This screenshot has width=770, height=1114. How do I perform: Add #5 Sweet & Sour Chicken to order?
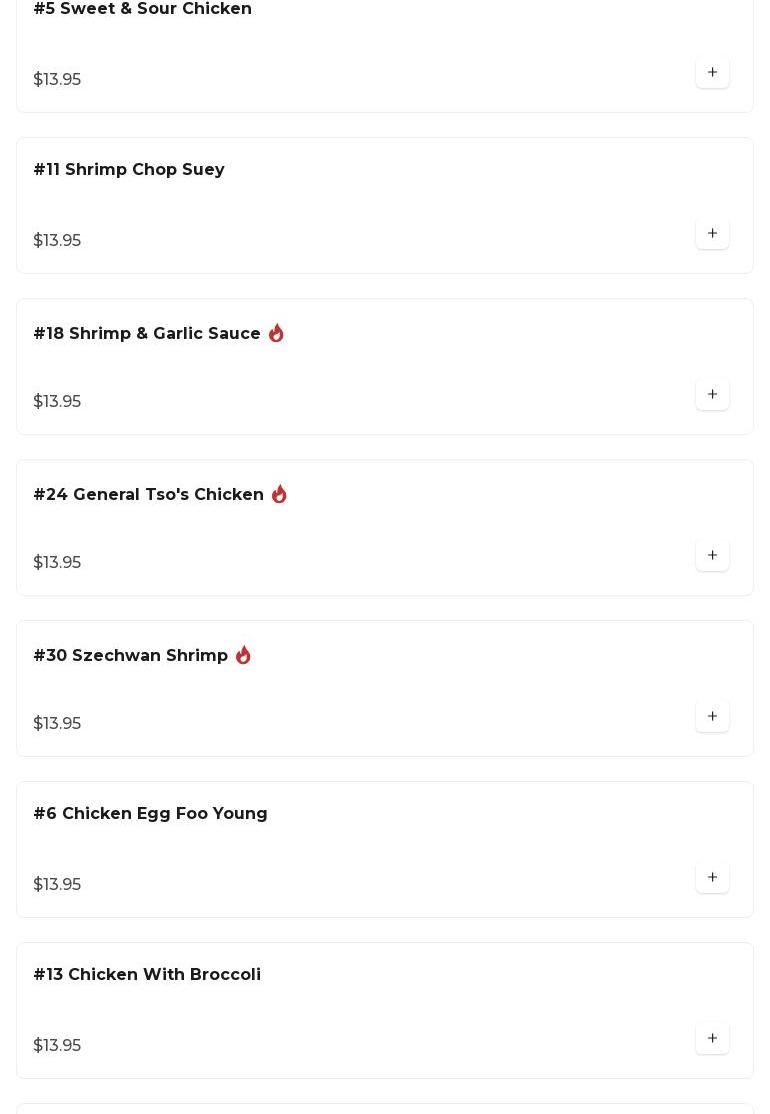(x=712, y=73)
